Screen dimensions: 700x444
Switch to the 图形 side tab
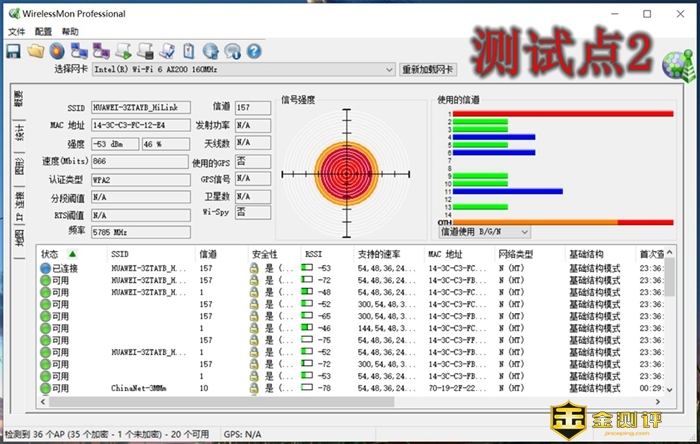(x=18, y=167)
